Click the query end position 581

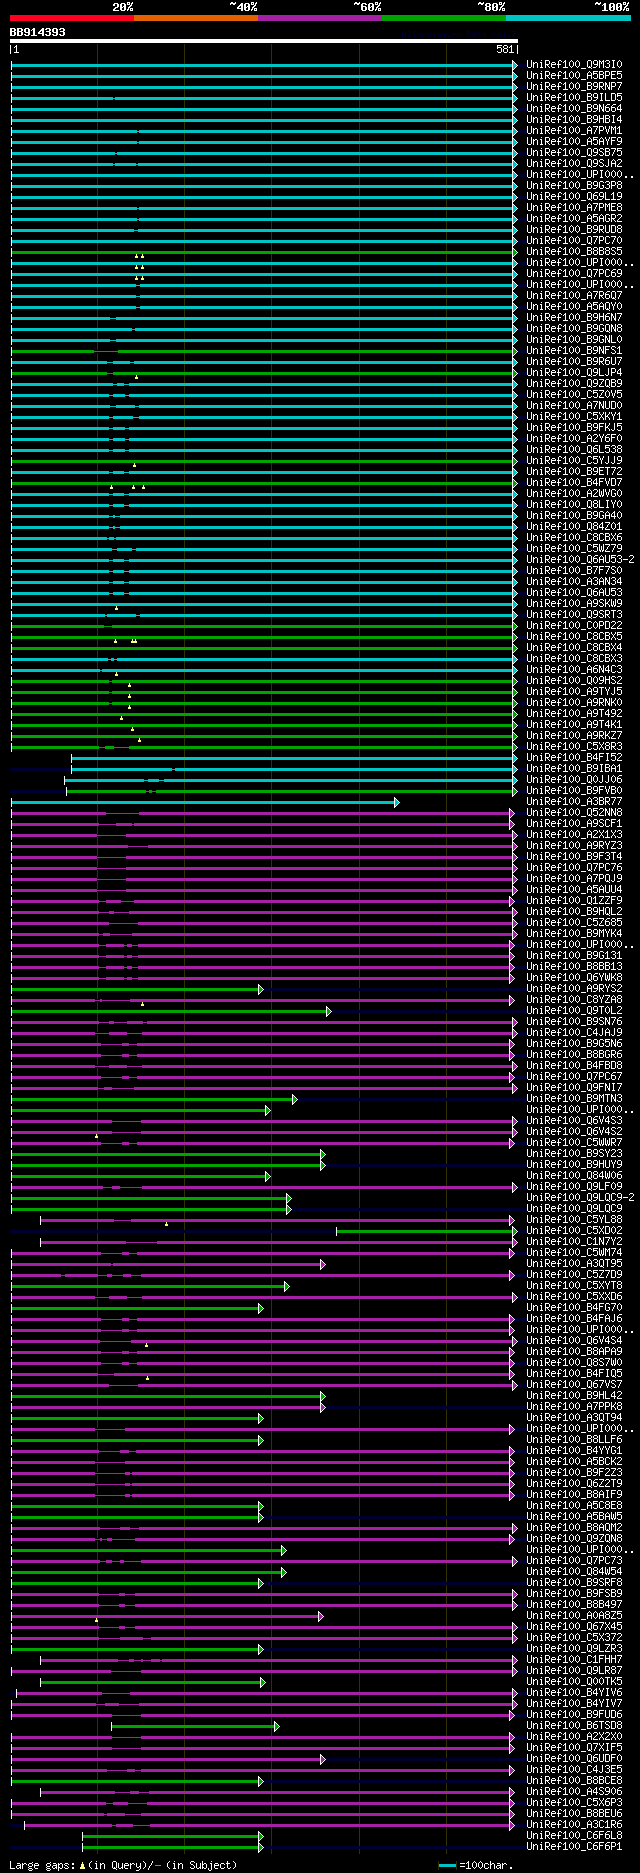pos(505,49)
